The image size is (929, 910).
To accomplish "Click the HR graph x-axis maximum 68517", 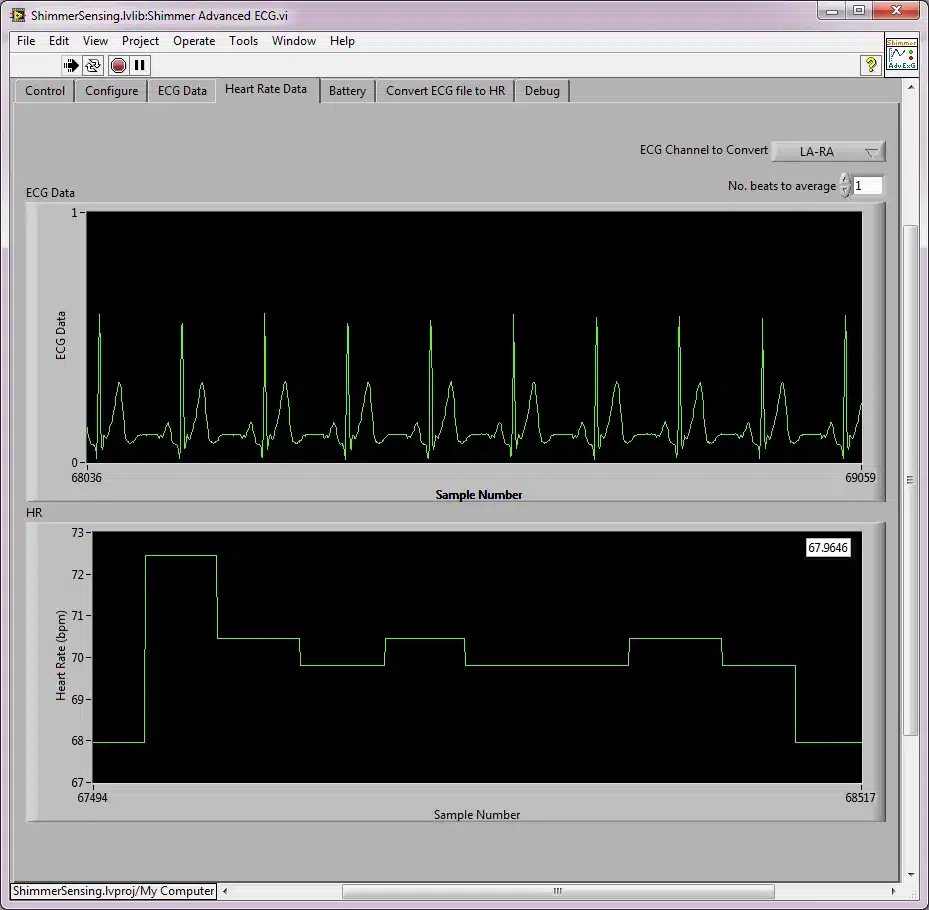I will 860,797.
